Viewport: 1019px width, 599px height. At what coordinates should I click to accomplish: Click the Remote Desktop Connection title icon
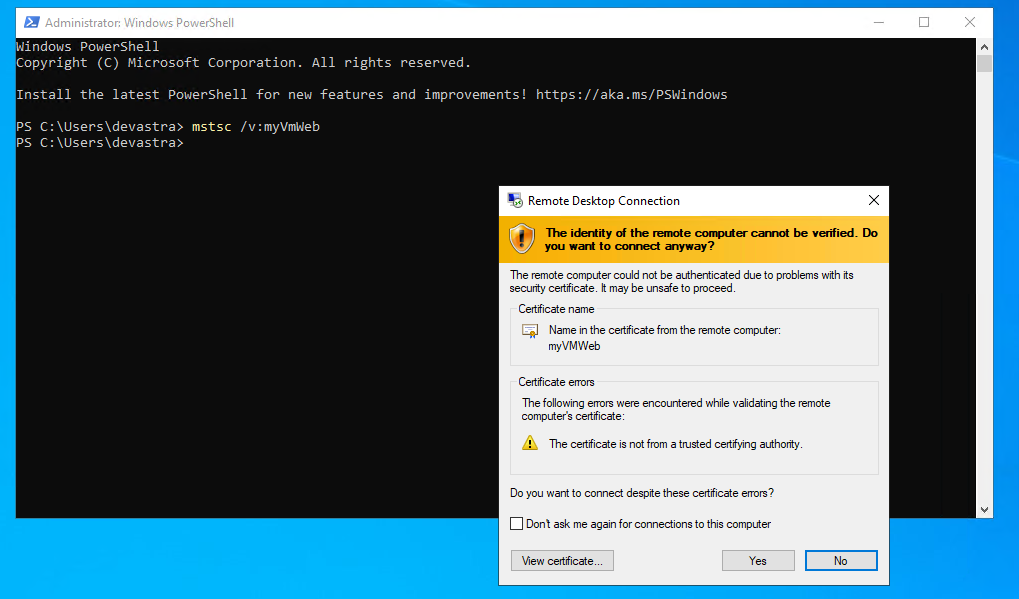click(x=515, y=201)
